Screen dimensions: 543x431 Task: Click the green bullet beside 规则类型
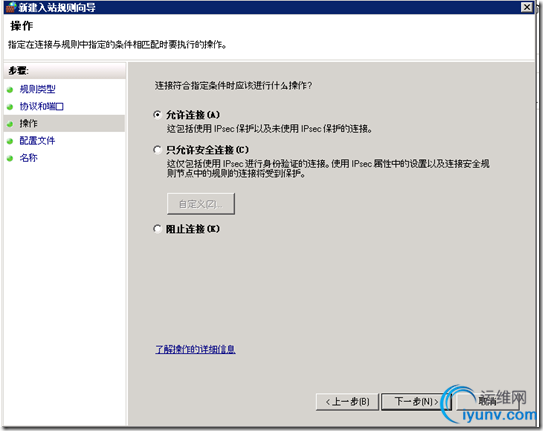pos(10,90)
